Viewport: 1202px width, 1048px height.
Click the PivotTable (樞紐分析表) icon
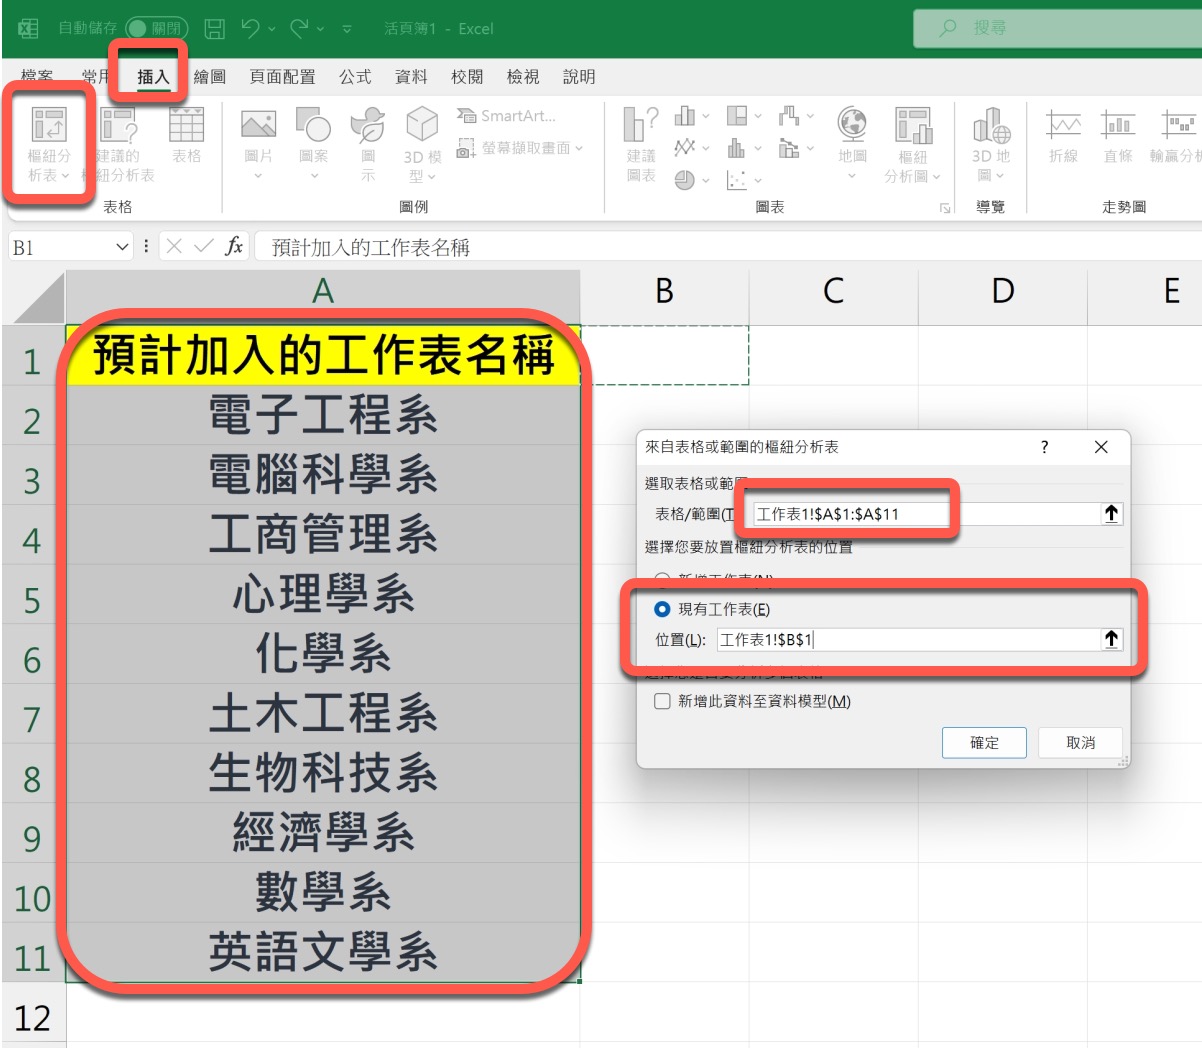(x=48, y=128)
